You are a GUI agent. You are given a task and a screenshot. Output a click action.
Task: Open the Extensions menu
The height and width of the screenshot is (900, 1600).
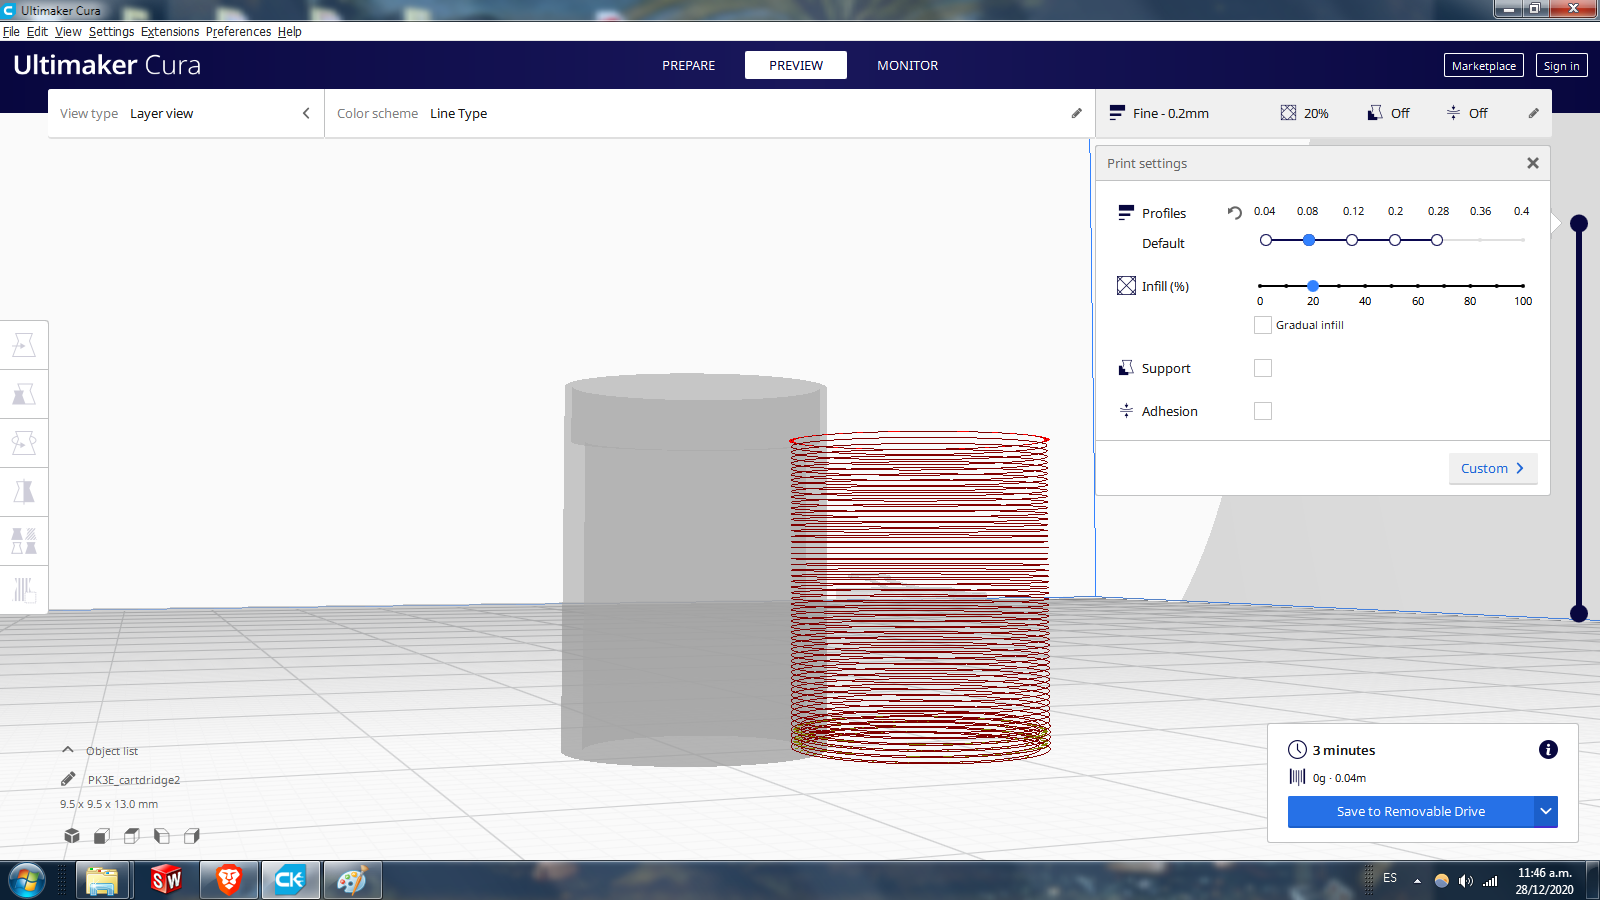[170, 32]
